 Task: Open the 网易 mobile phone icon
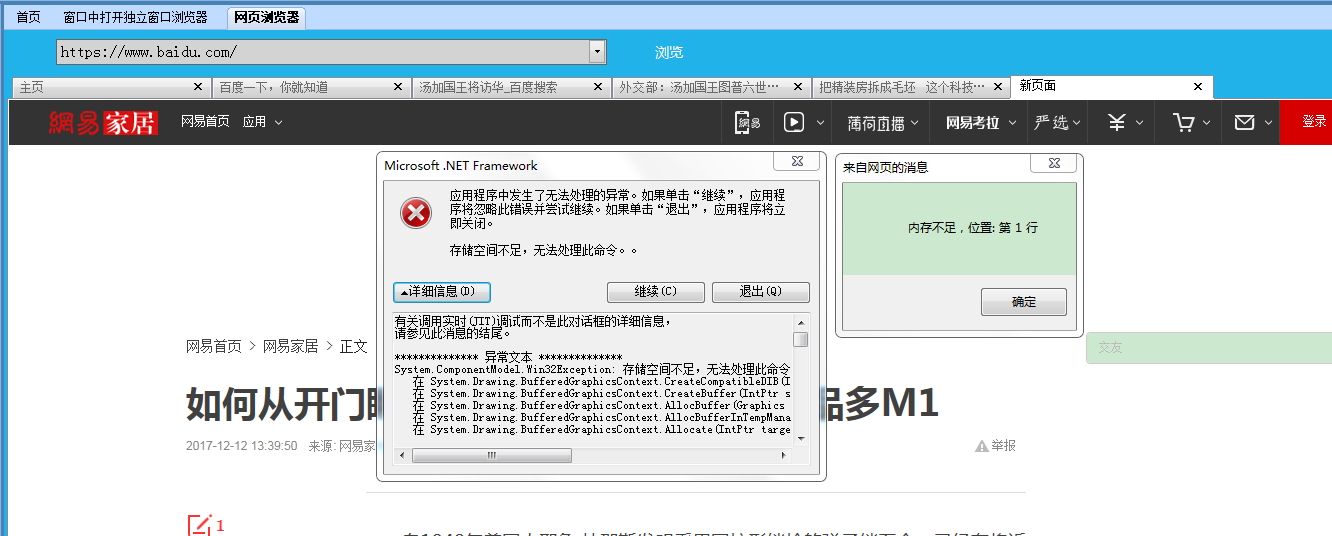[748, 123]
